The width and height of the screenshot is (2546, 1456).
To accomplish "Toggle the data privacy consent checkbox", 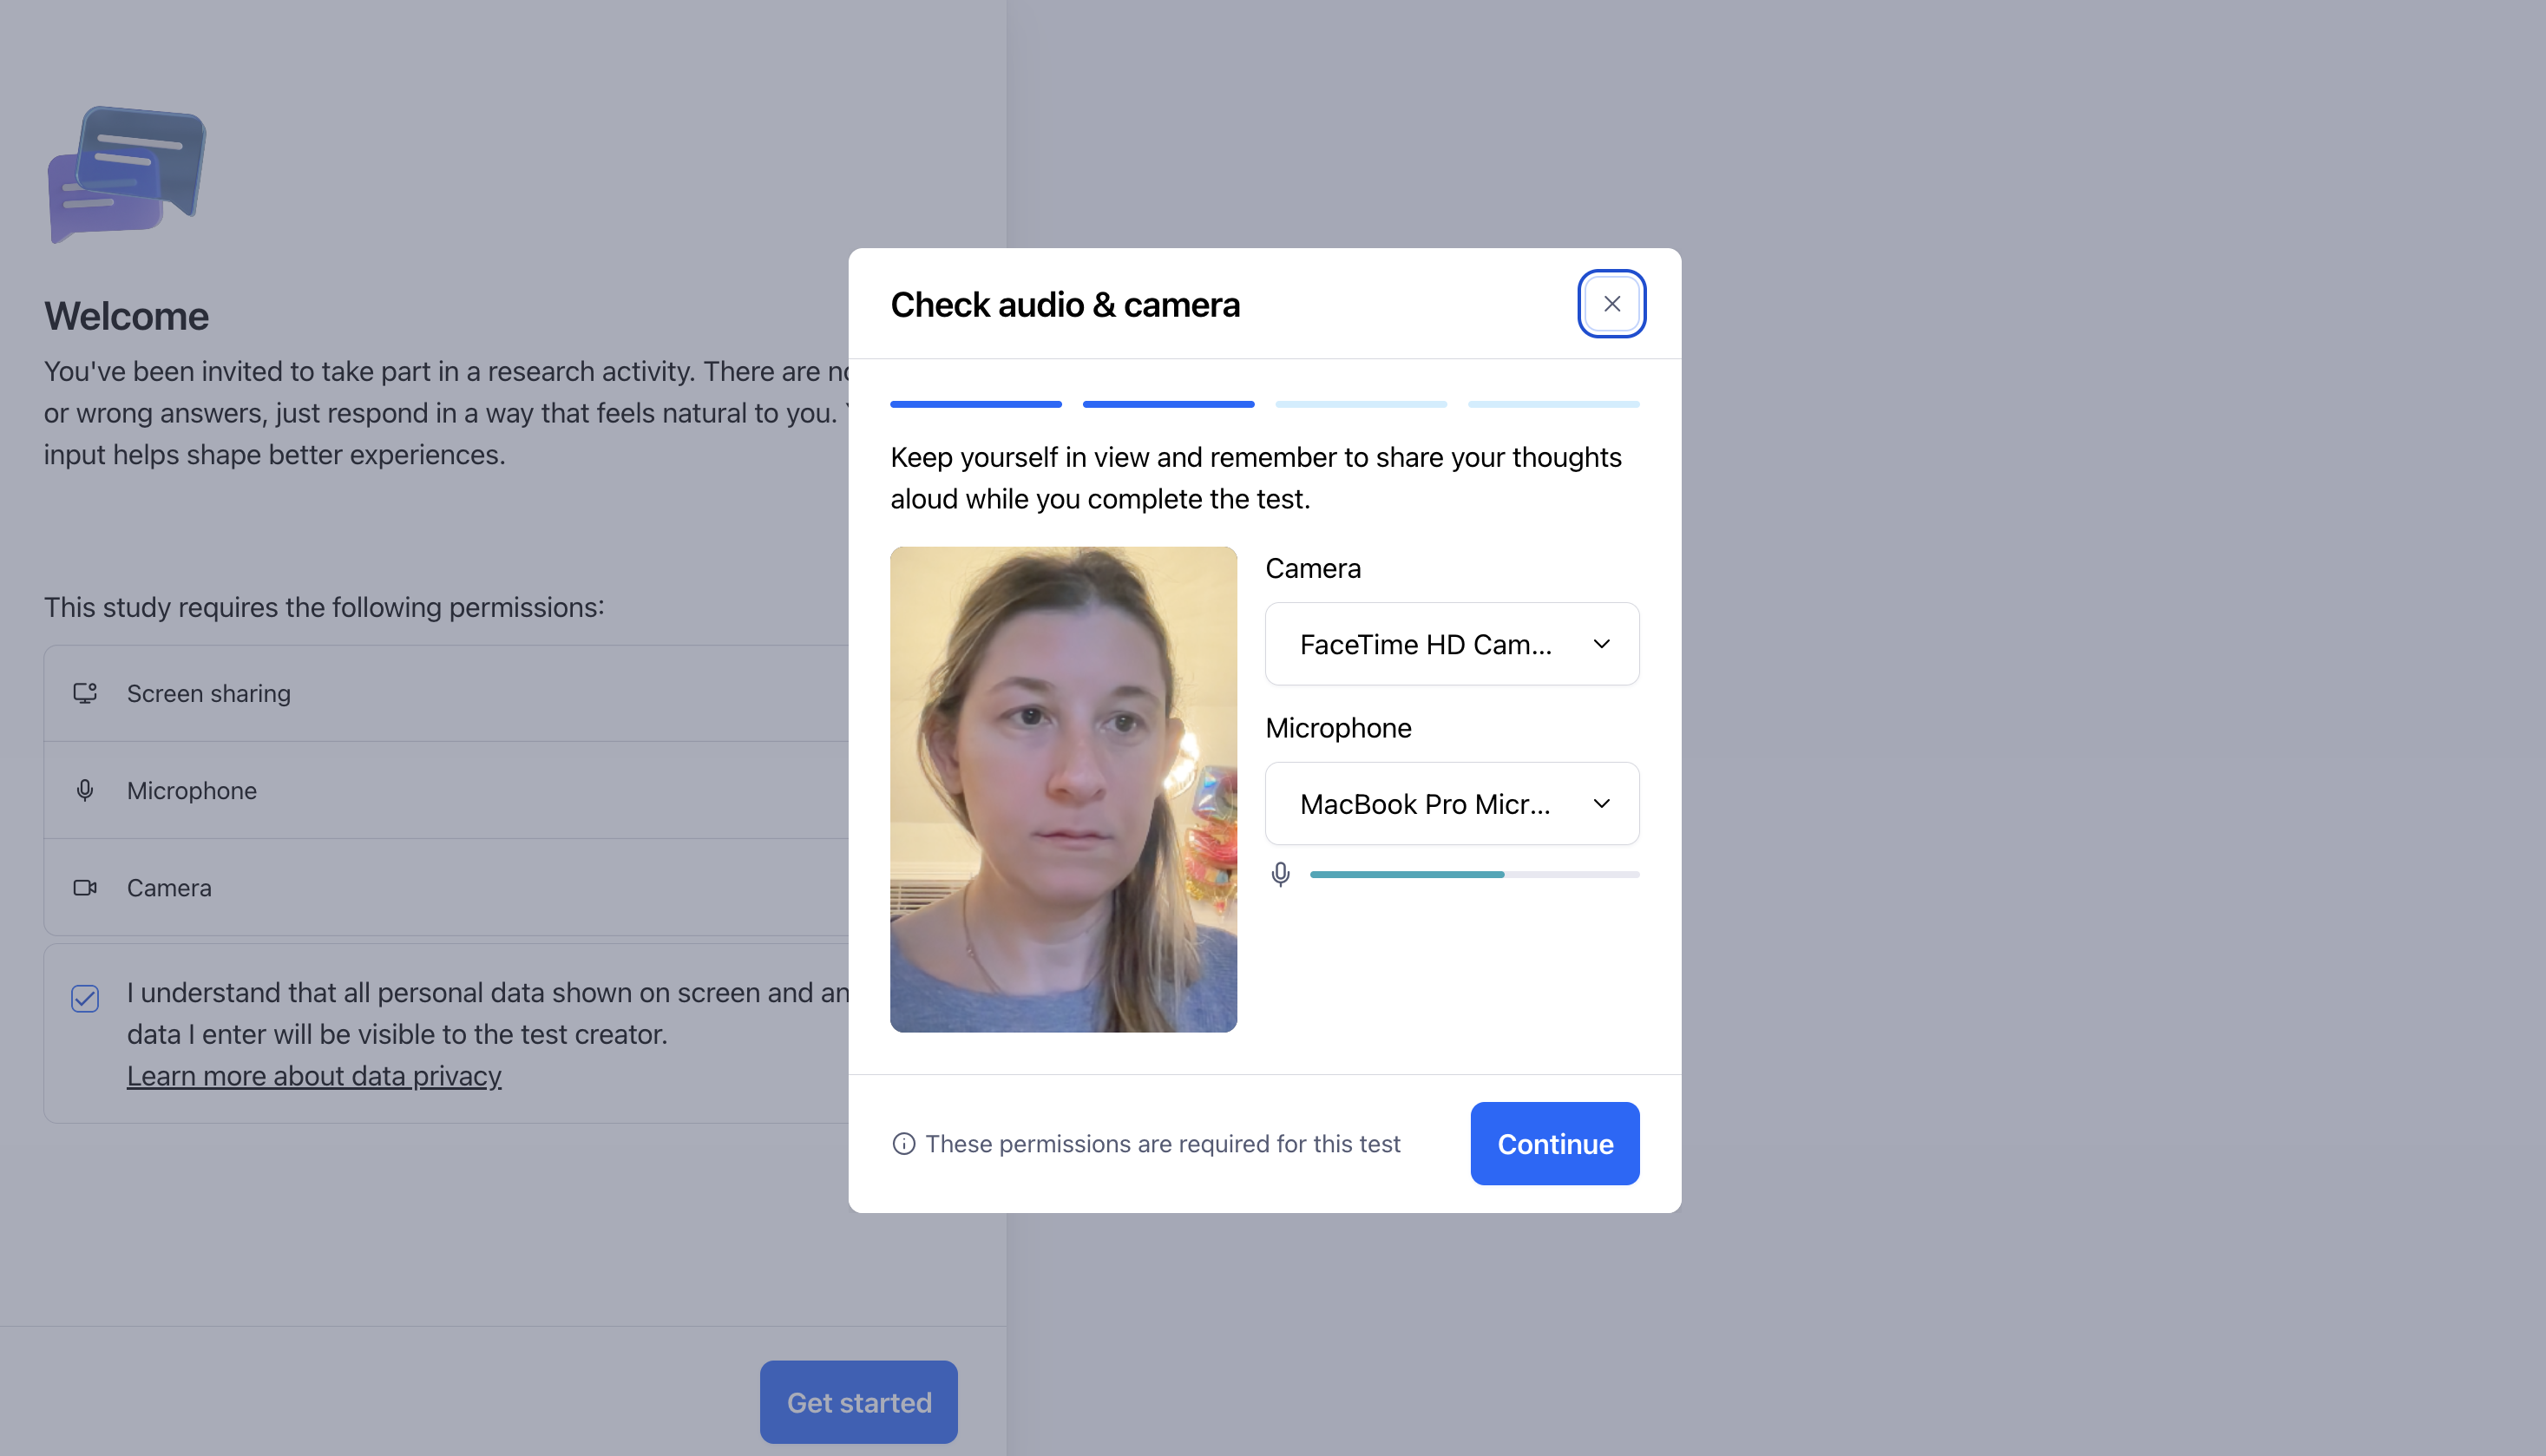I will [x=85, y=998].
